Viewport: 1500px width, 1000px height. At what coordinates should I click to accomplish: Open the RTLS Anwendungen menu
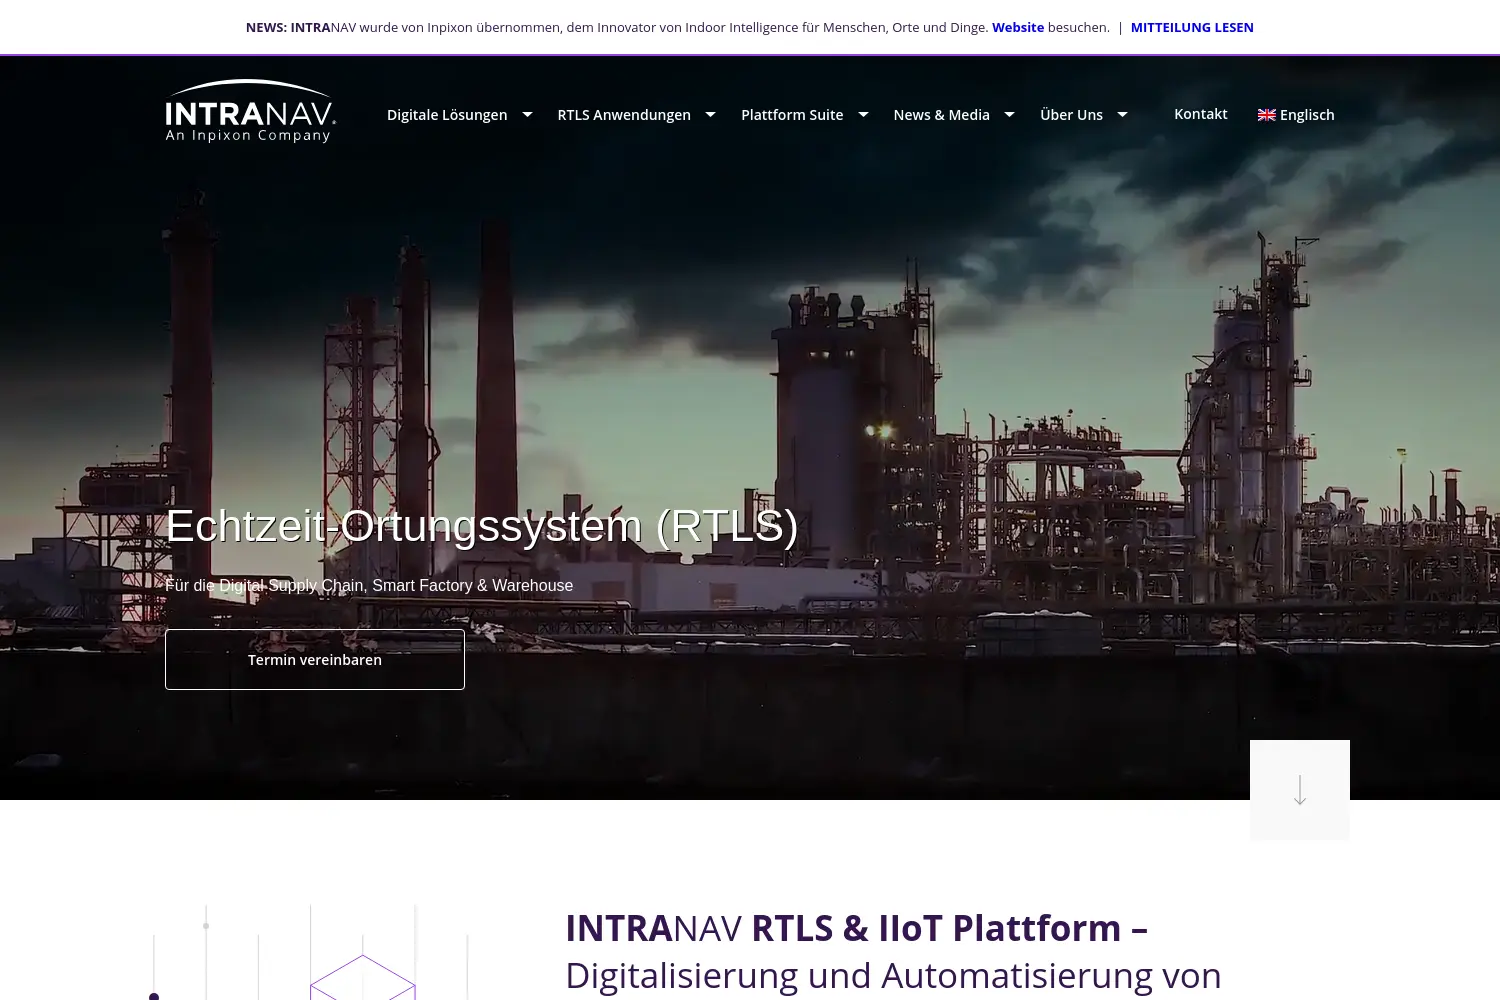tap(624, 115)
